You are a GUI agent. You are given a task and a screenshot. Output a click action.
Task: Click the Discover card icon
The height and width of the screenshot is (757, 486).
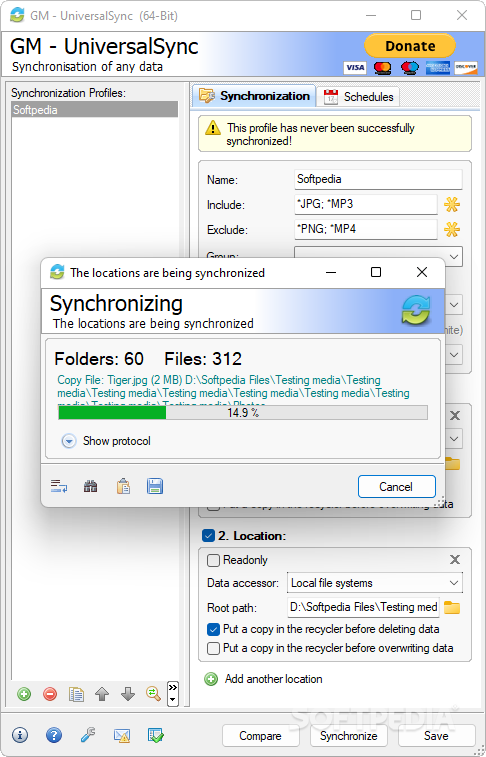click(466, 68)
